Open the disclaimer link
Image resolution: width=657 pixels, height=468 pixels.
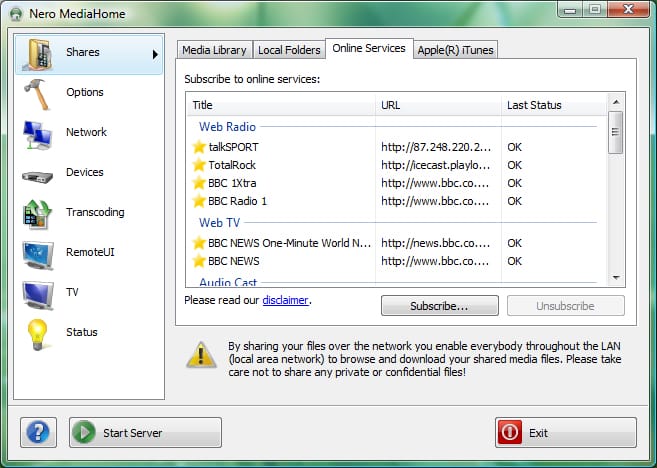(x=285, y=300)
